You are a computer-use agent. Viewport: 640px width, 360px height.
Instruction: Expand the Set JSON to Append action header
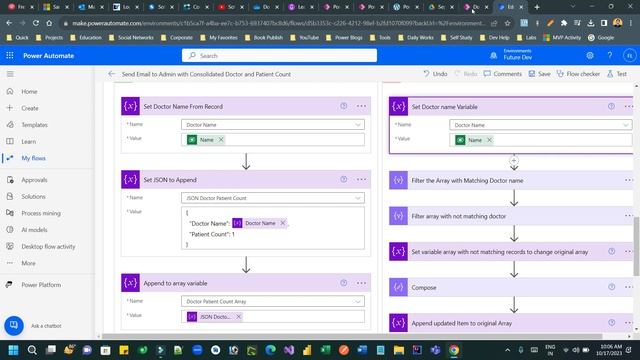[246, 180]
